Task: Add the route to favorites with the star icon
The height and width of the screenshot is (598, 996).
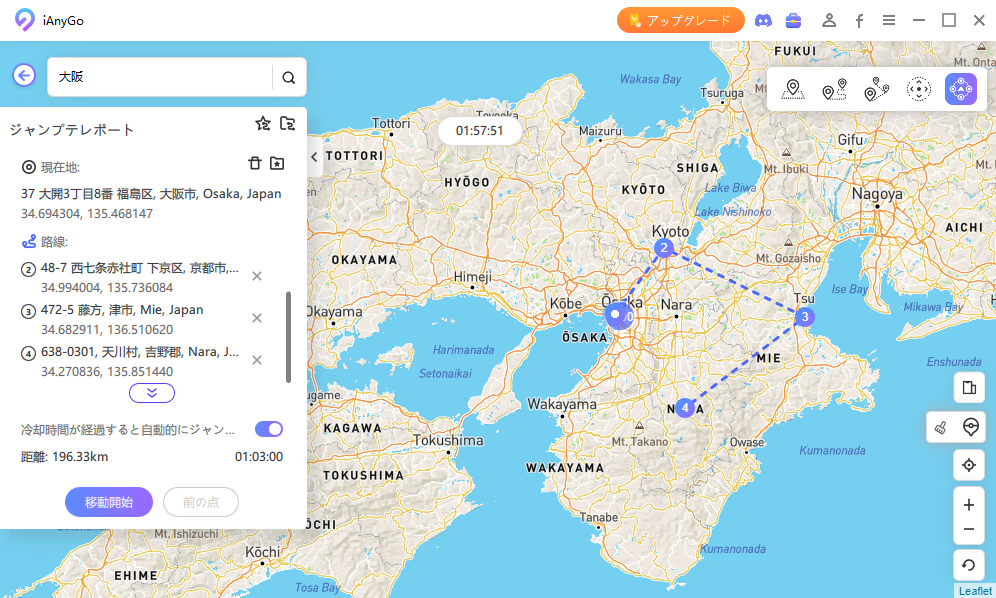Action: point(263,124)
